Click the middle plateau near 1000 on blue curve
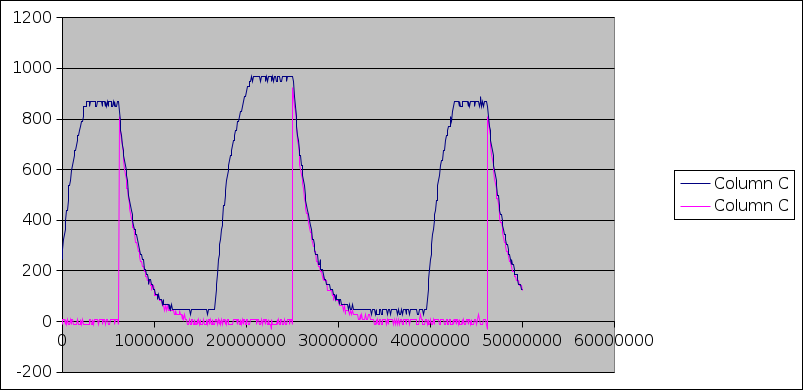Viewport: 803px width, 390px height. [x=271, y=78]
